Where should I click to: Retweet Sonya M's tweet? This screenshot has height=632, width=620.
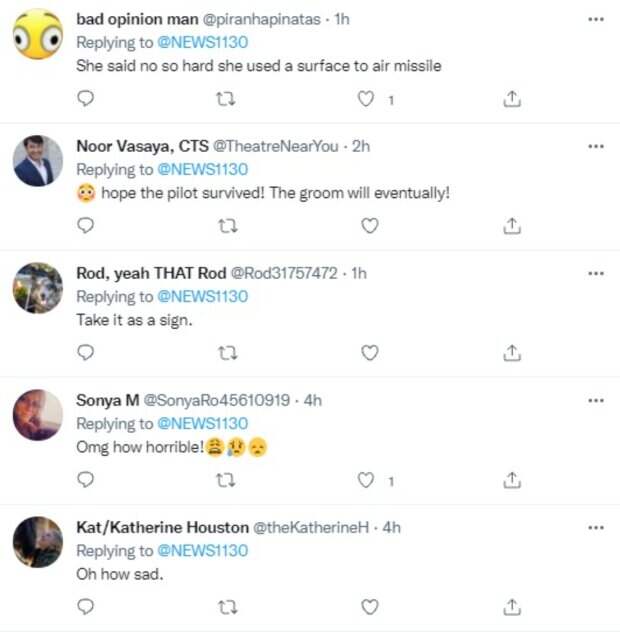pyautogui.click(x=227, y=480)
